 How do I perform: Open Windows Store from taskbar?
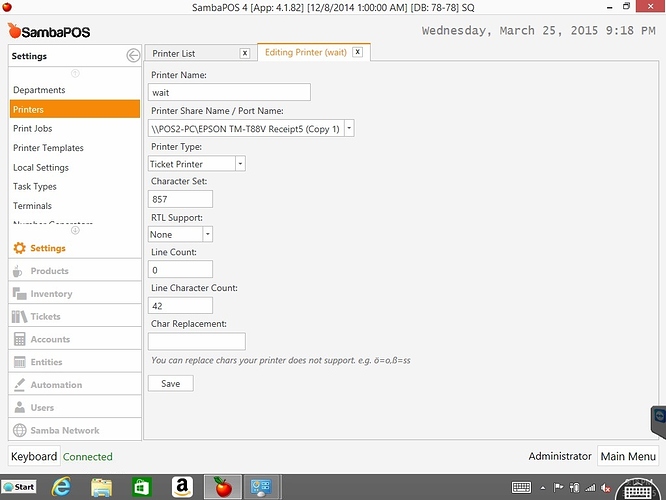[x=141, y=487]
